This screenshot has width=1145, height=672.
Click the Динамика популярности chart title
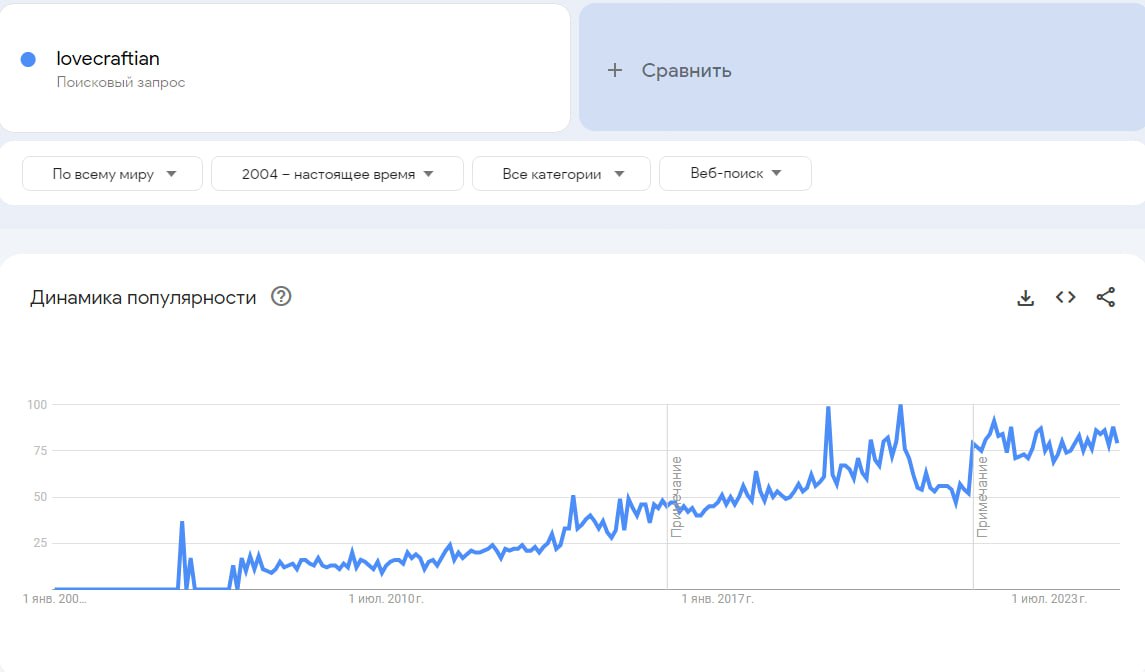tap(143, 297)
